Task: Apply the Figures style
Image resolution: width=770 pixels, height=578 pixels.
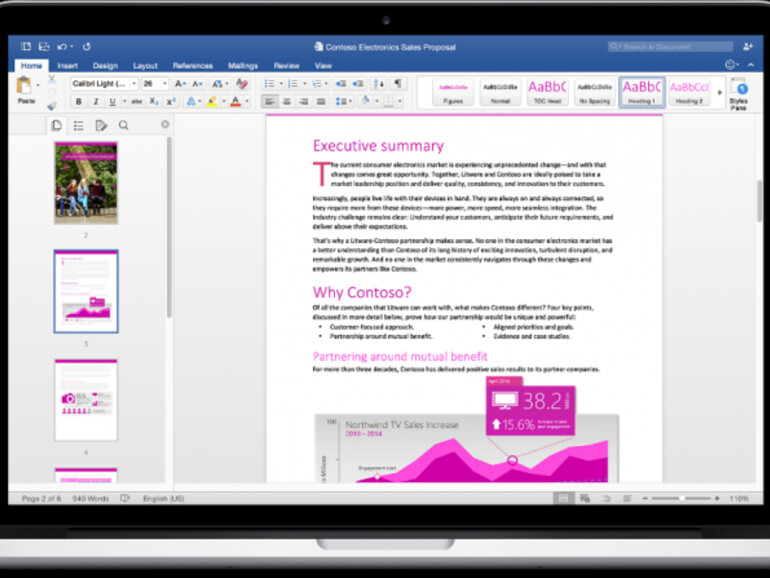Action: [x=453, y=92]
